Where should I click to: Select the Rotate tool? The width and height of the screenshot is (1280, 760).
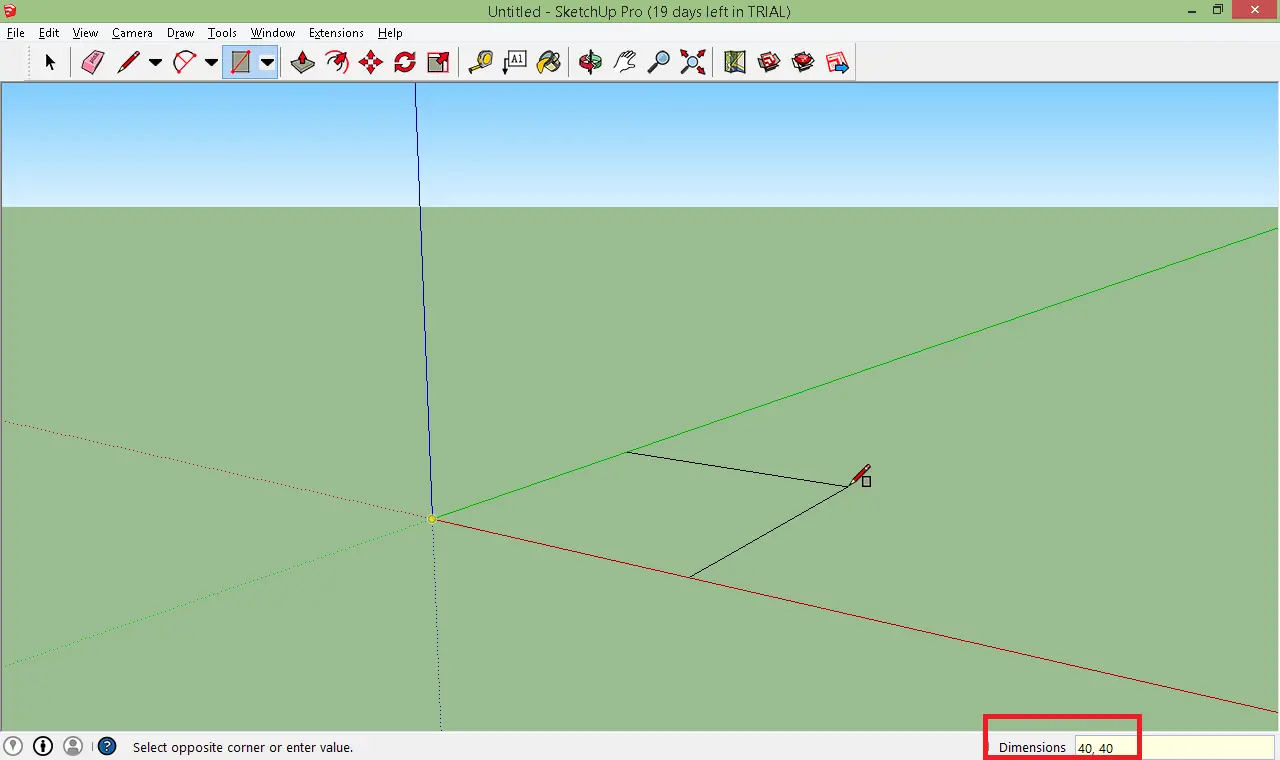pyautogui.click(x=405, y=62)
